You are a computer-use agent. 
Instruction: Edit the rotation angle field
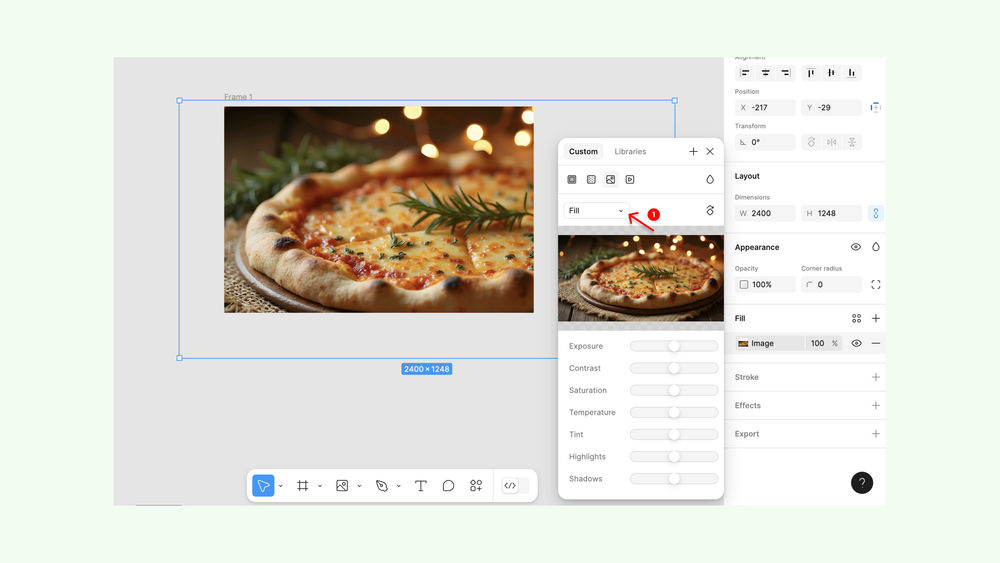pos(765,142)
